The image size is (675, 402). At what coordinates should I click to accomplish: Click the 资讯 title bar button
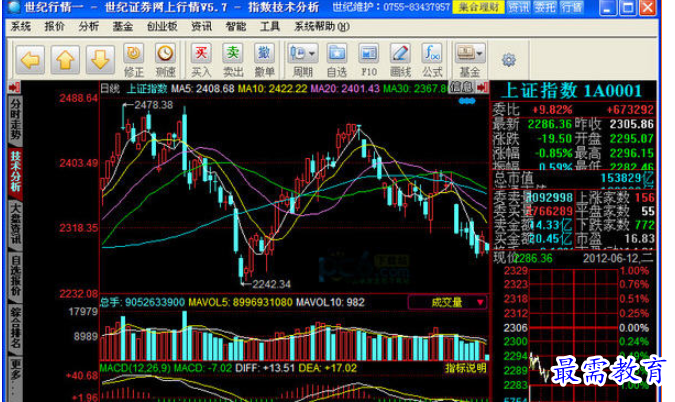518,7
